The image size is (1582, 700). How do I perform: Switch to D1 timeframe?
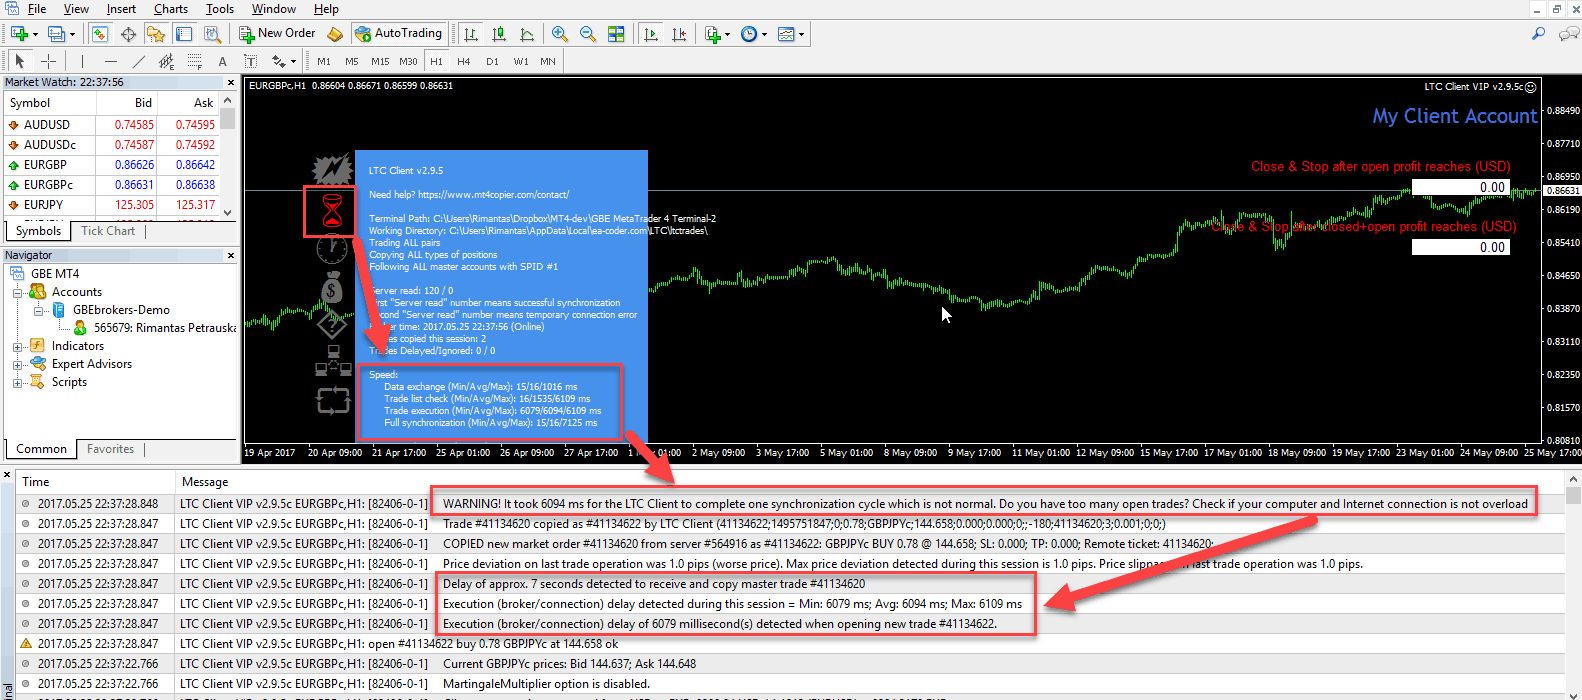tap(492, 61)
